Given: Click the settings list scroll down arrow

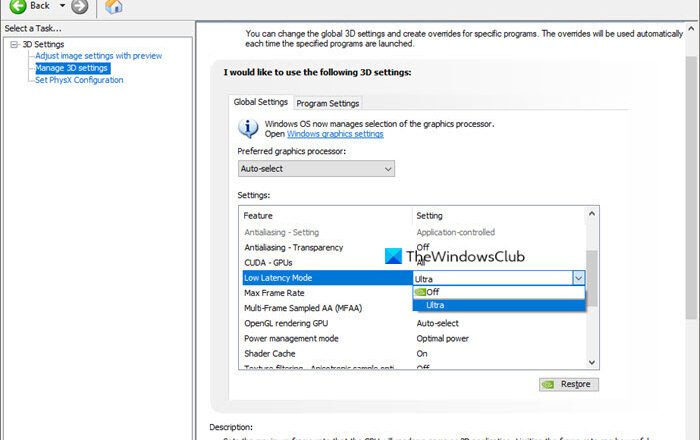Looking at the screenshot, I should tap(592, 362).
